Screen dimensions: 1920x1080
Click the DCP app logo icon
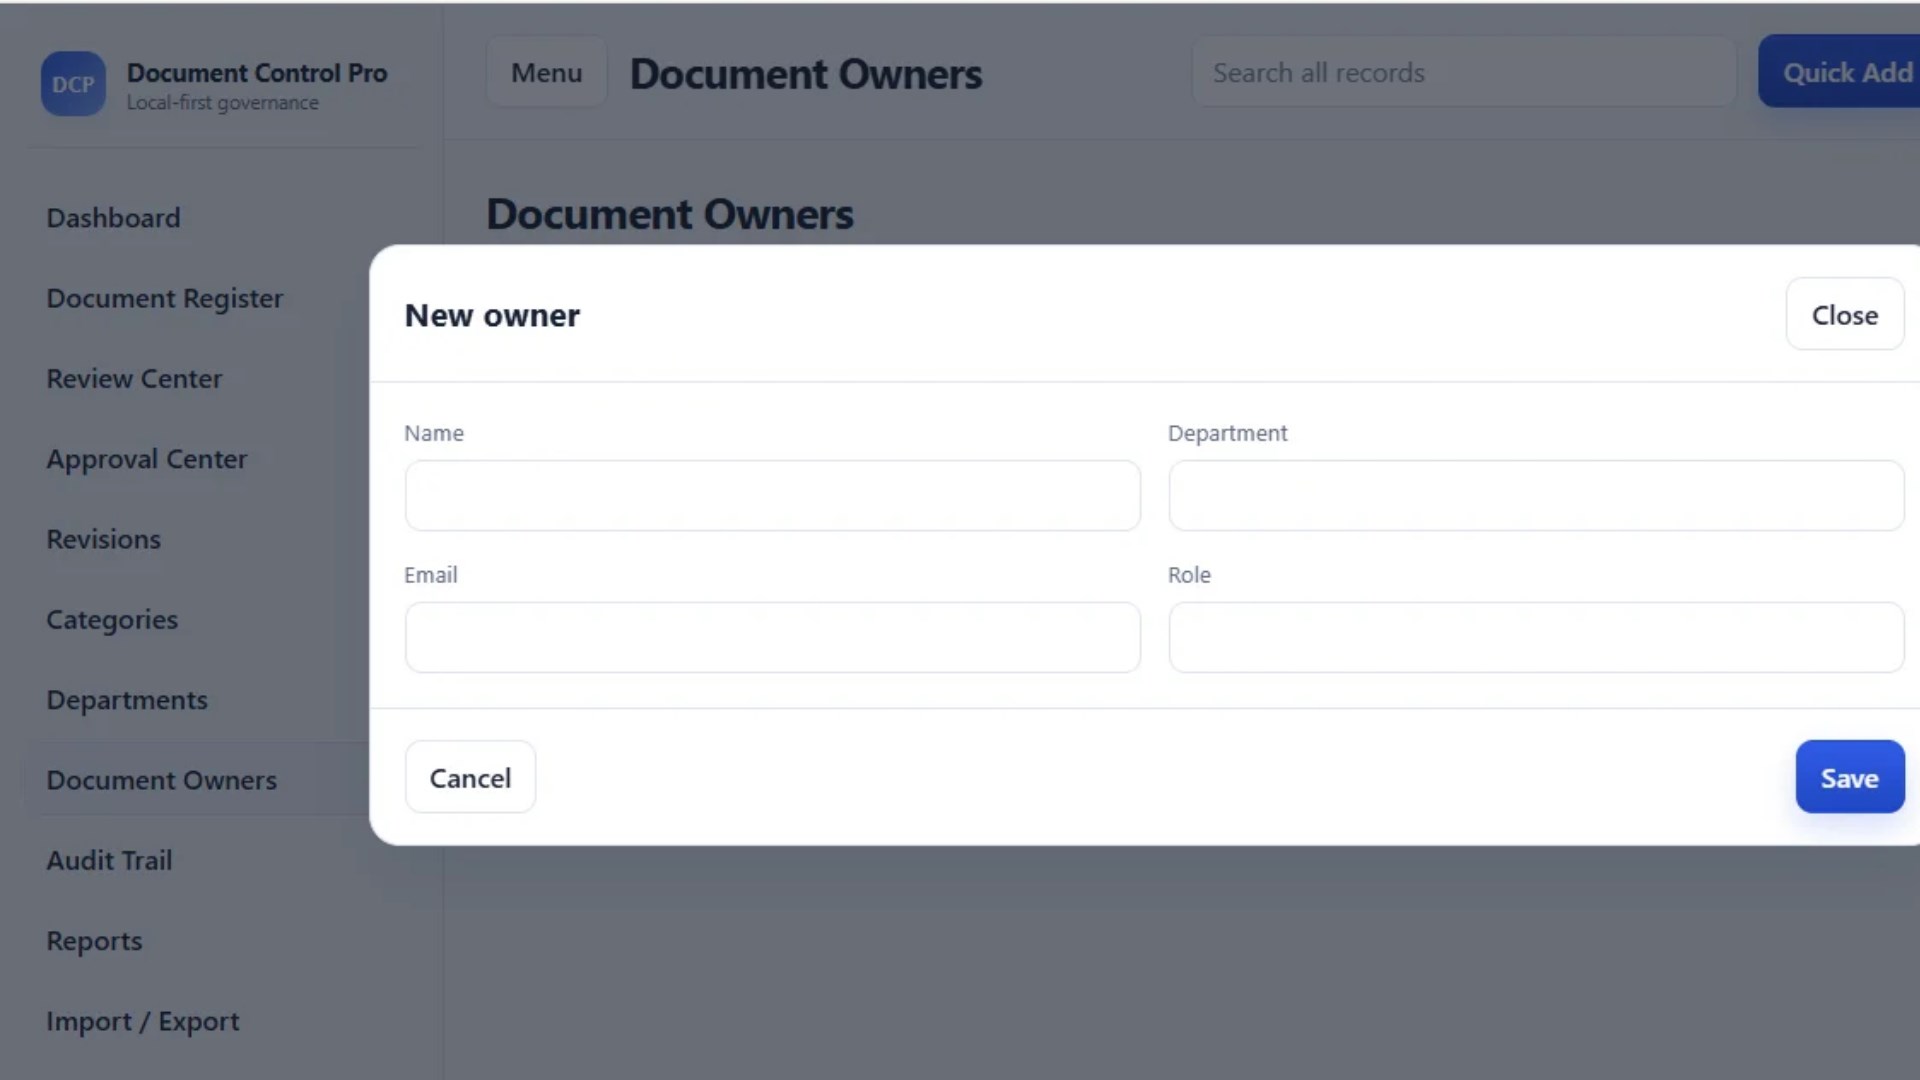pos(73,84)
